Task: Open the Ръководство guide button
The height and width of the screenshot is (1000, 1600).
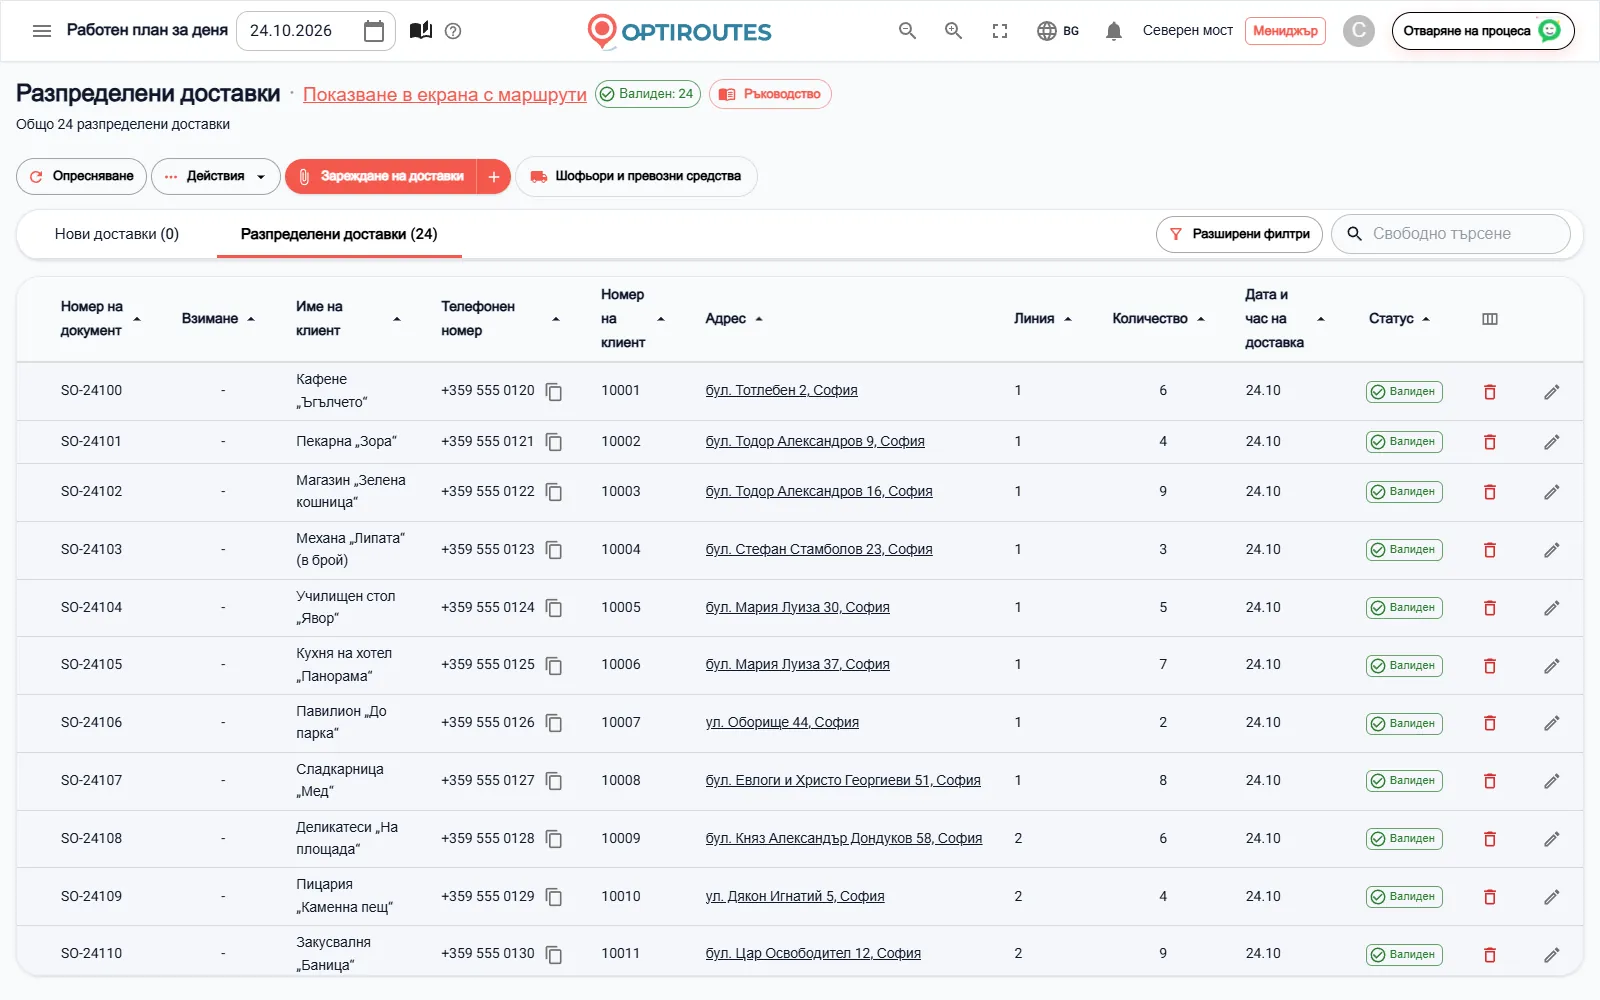Action: [770, 94]
